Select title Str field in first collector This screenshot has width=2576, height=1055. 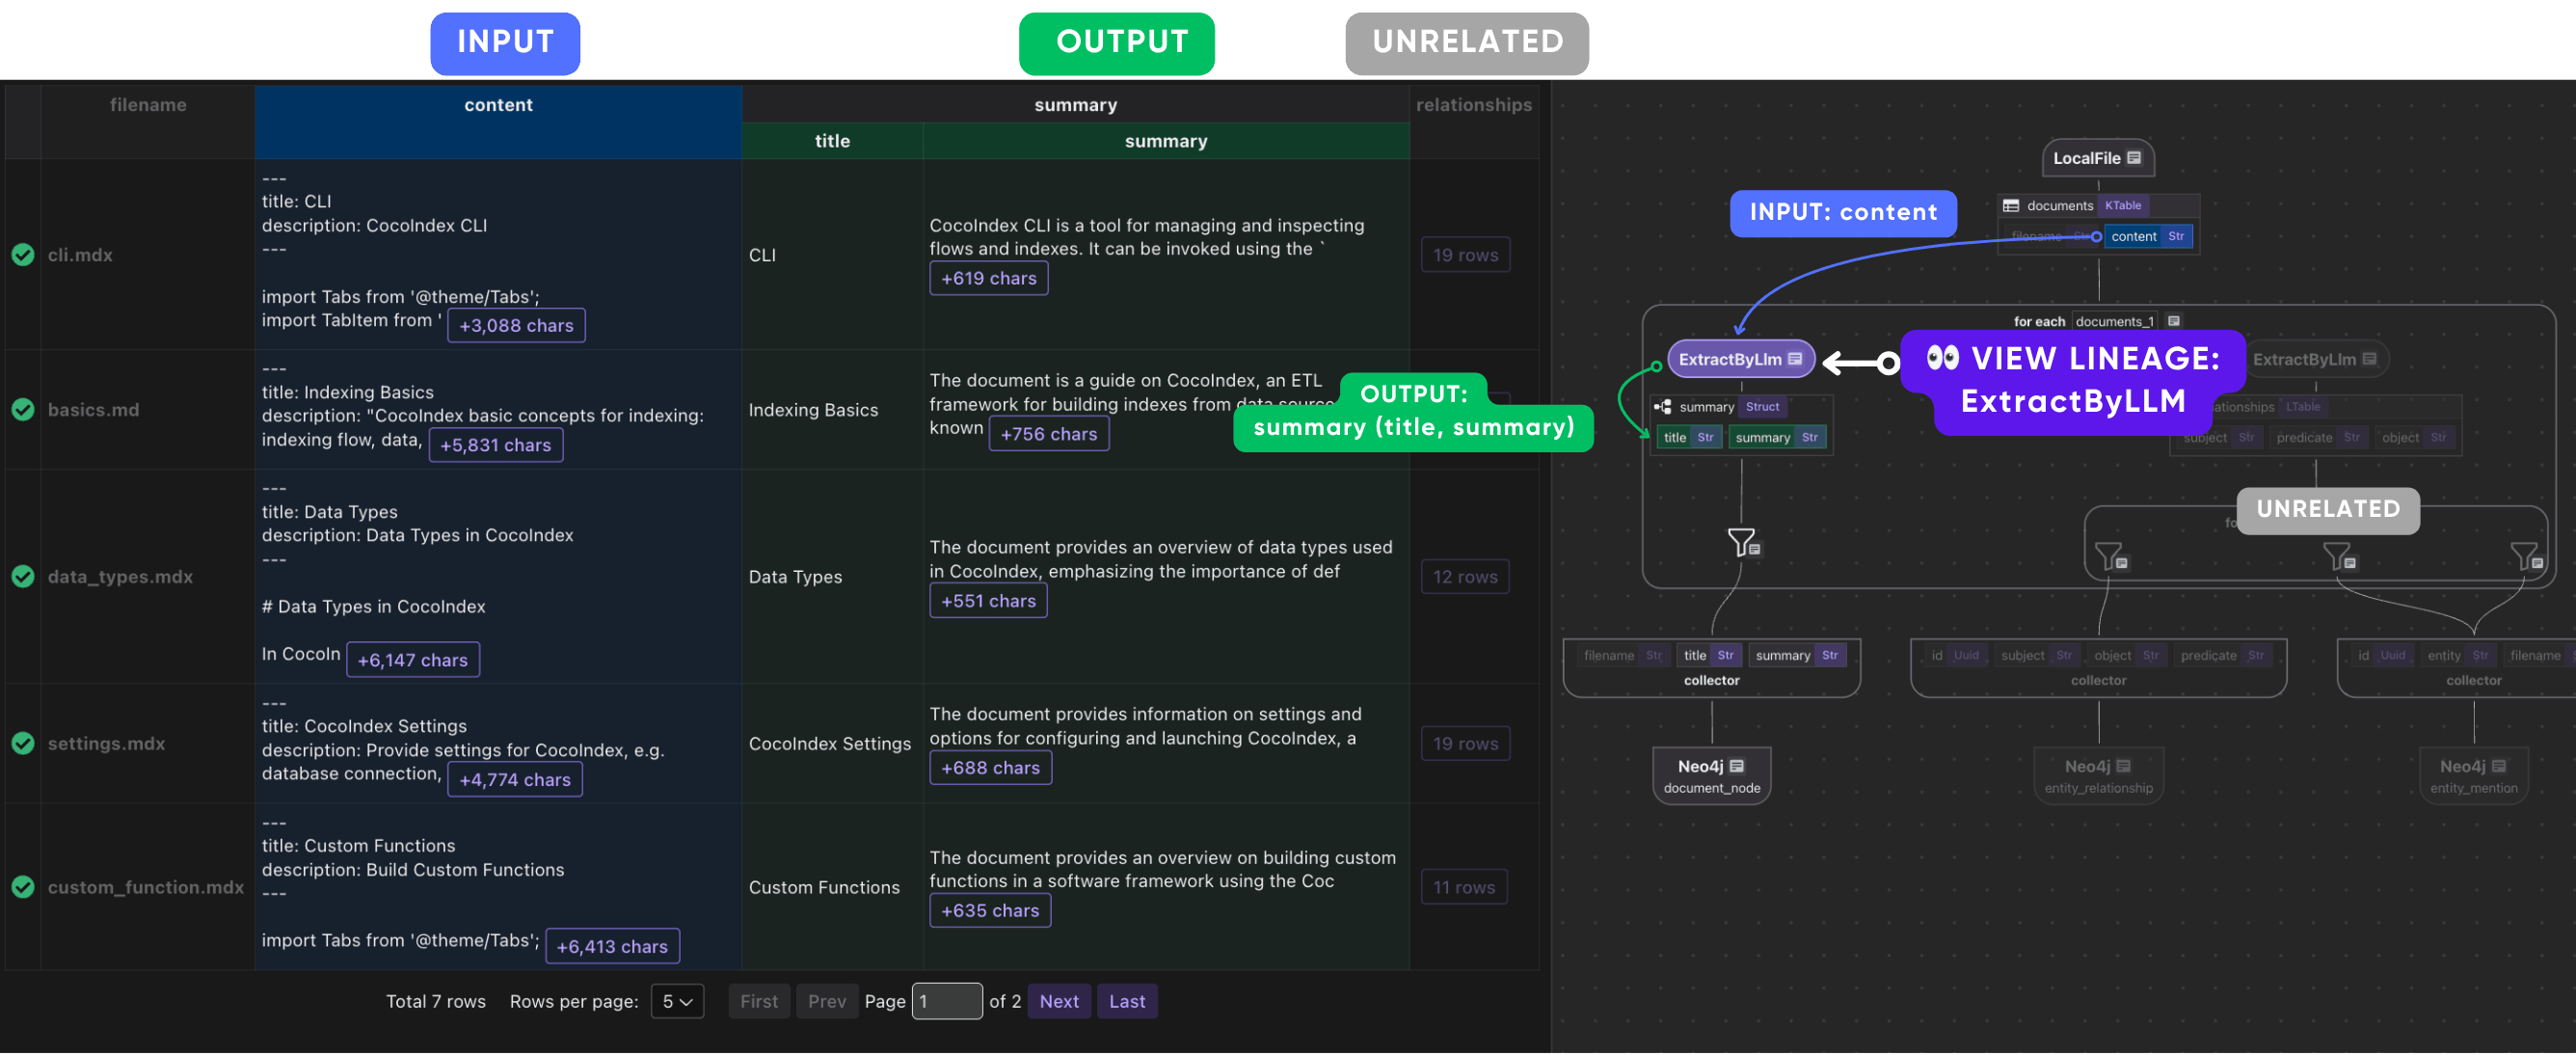click(1709, 656)
